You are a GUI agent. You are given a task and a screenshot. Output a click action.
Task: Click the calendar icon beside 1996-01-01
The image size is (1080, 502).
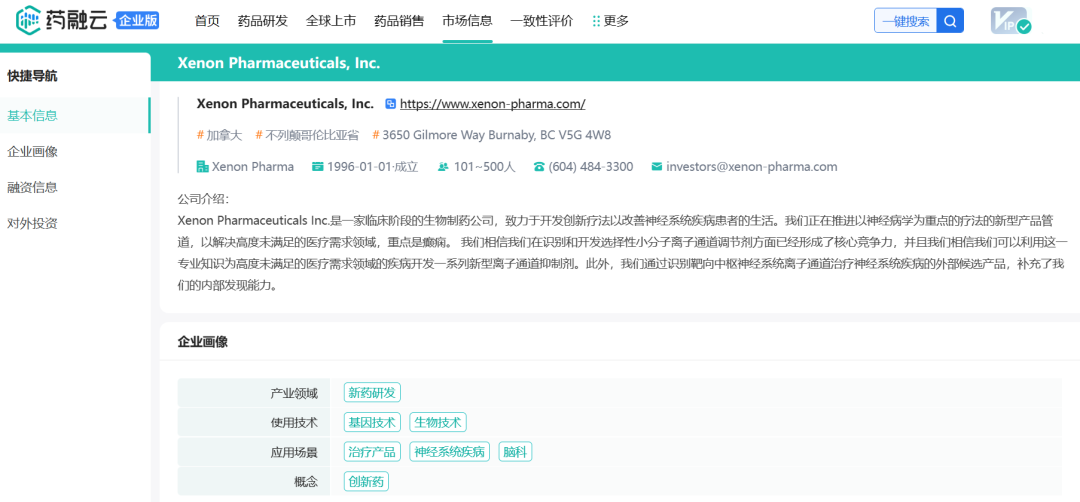click(x=318, y=167)
